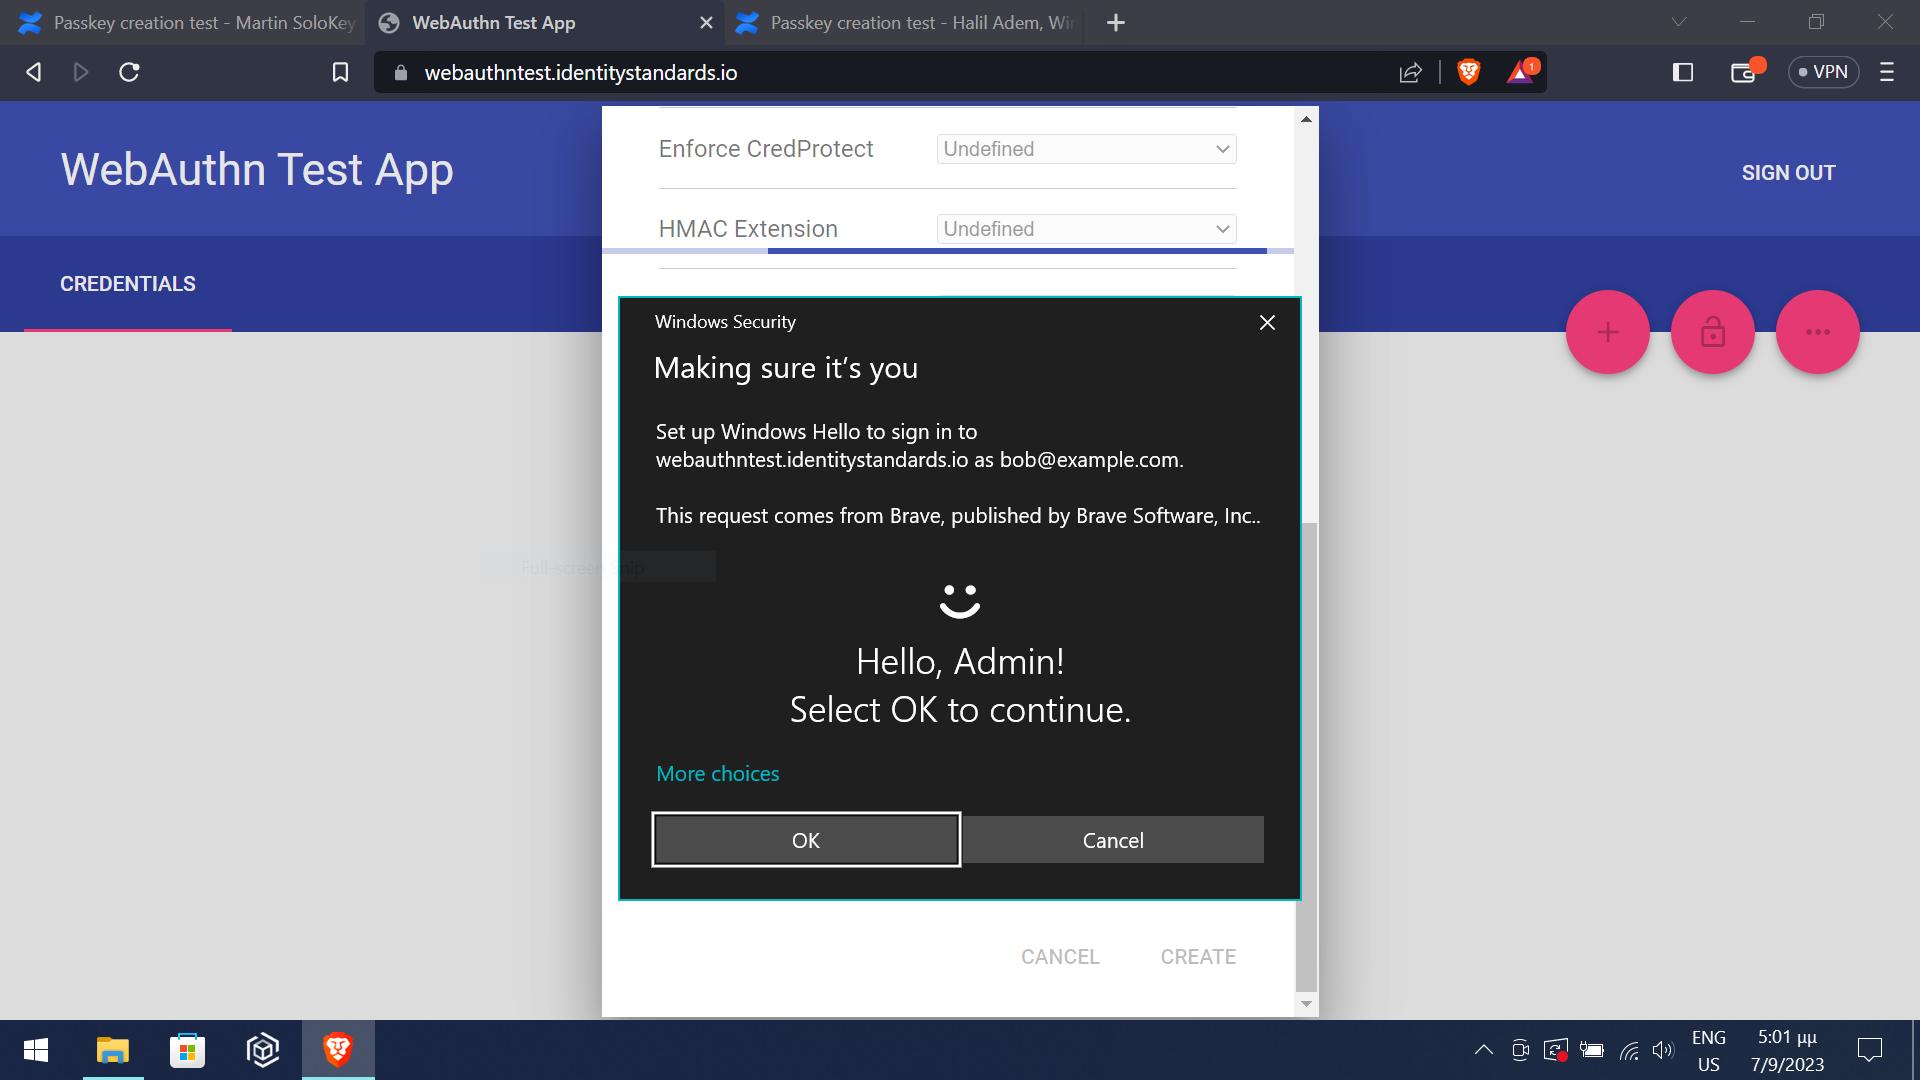Open File Explorer from taskbar
The height and width of the screenshot is (1080, 1920).
coord(113,1050)
